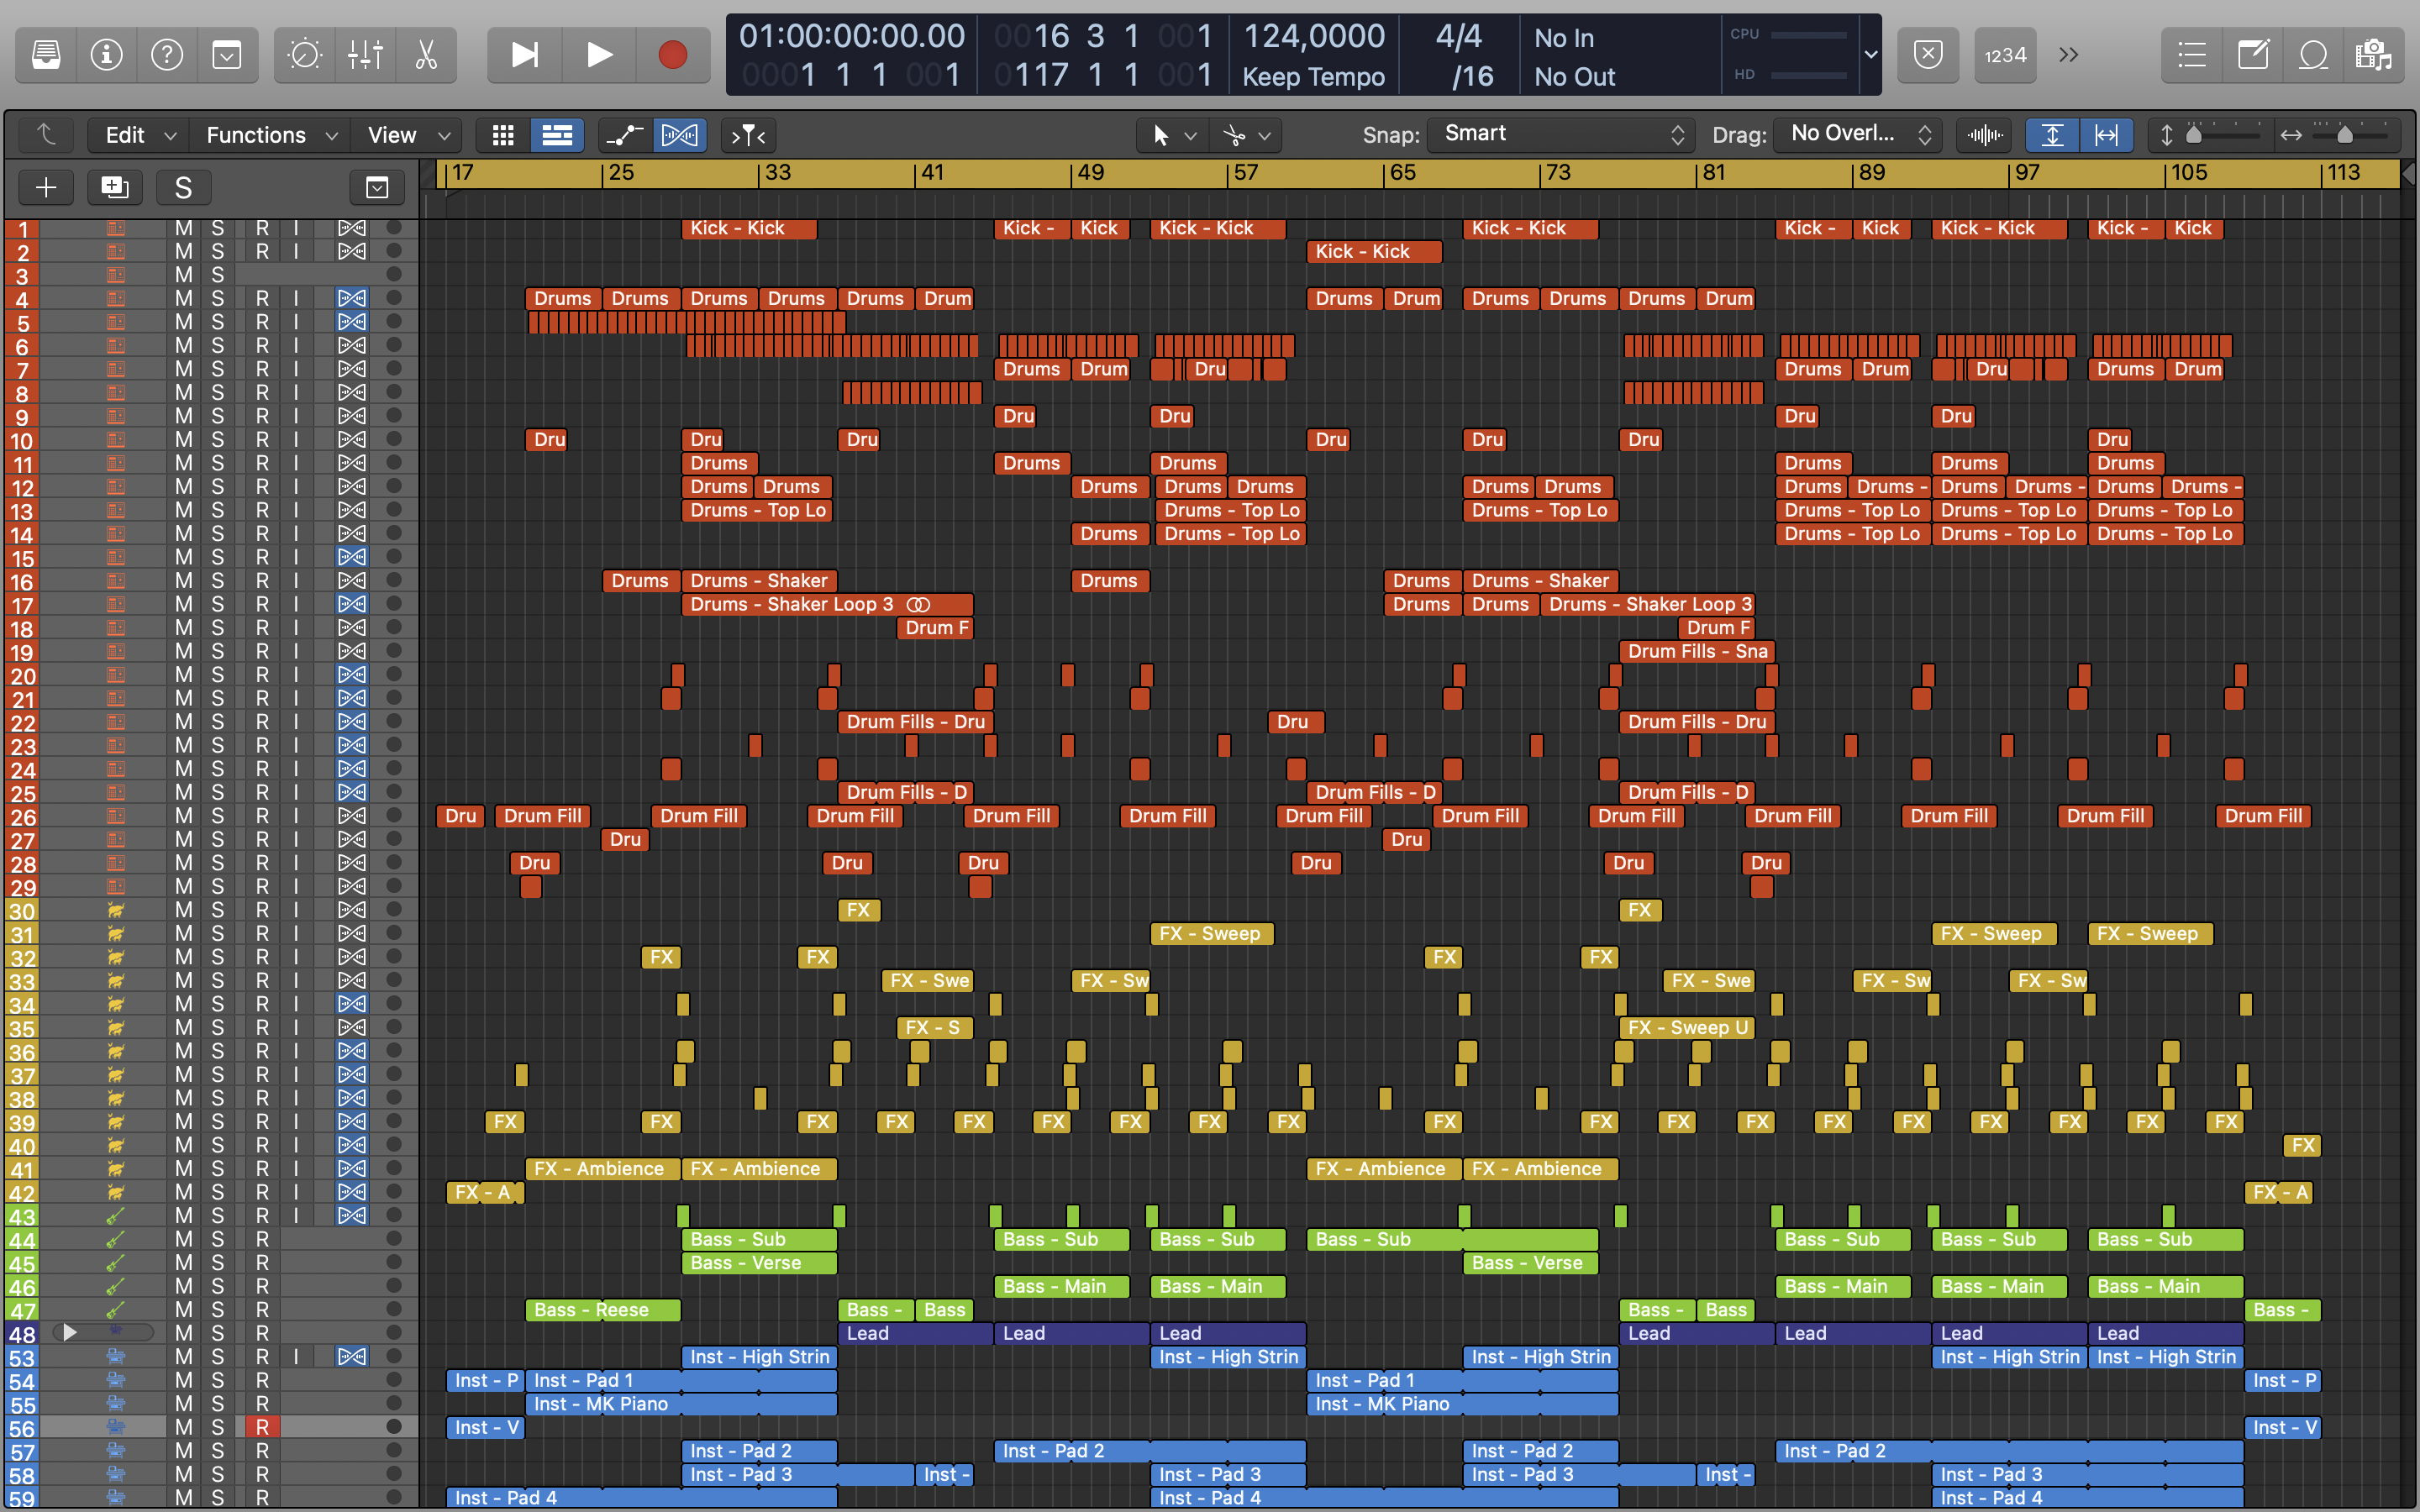
Task: Click the CPU meter
Action: (1788, 35)
